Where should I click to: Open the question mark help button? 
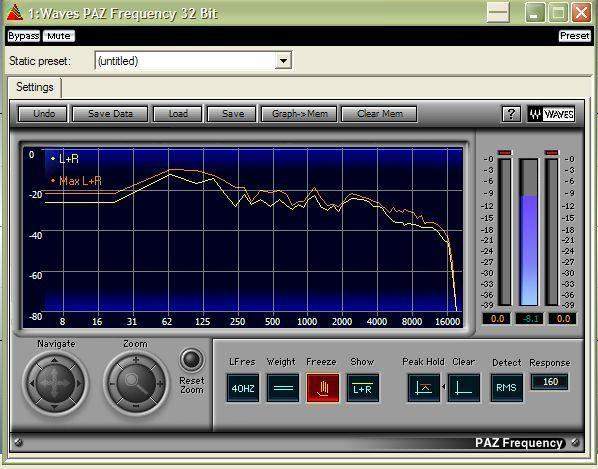click(x=511, y=114)
